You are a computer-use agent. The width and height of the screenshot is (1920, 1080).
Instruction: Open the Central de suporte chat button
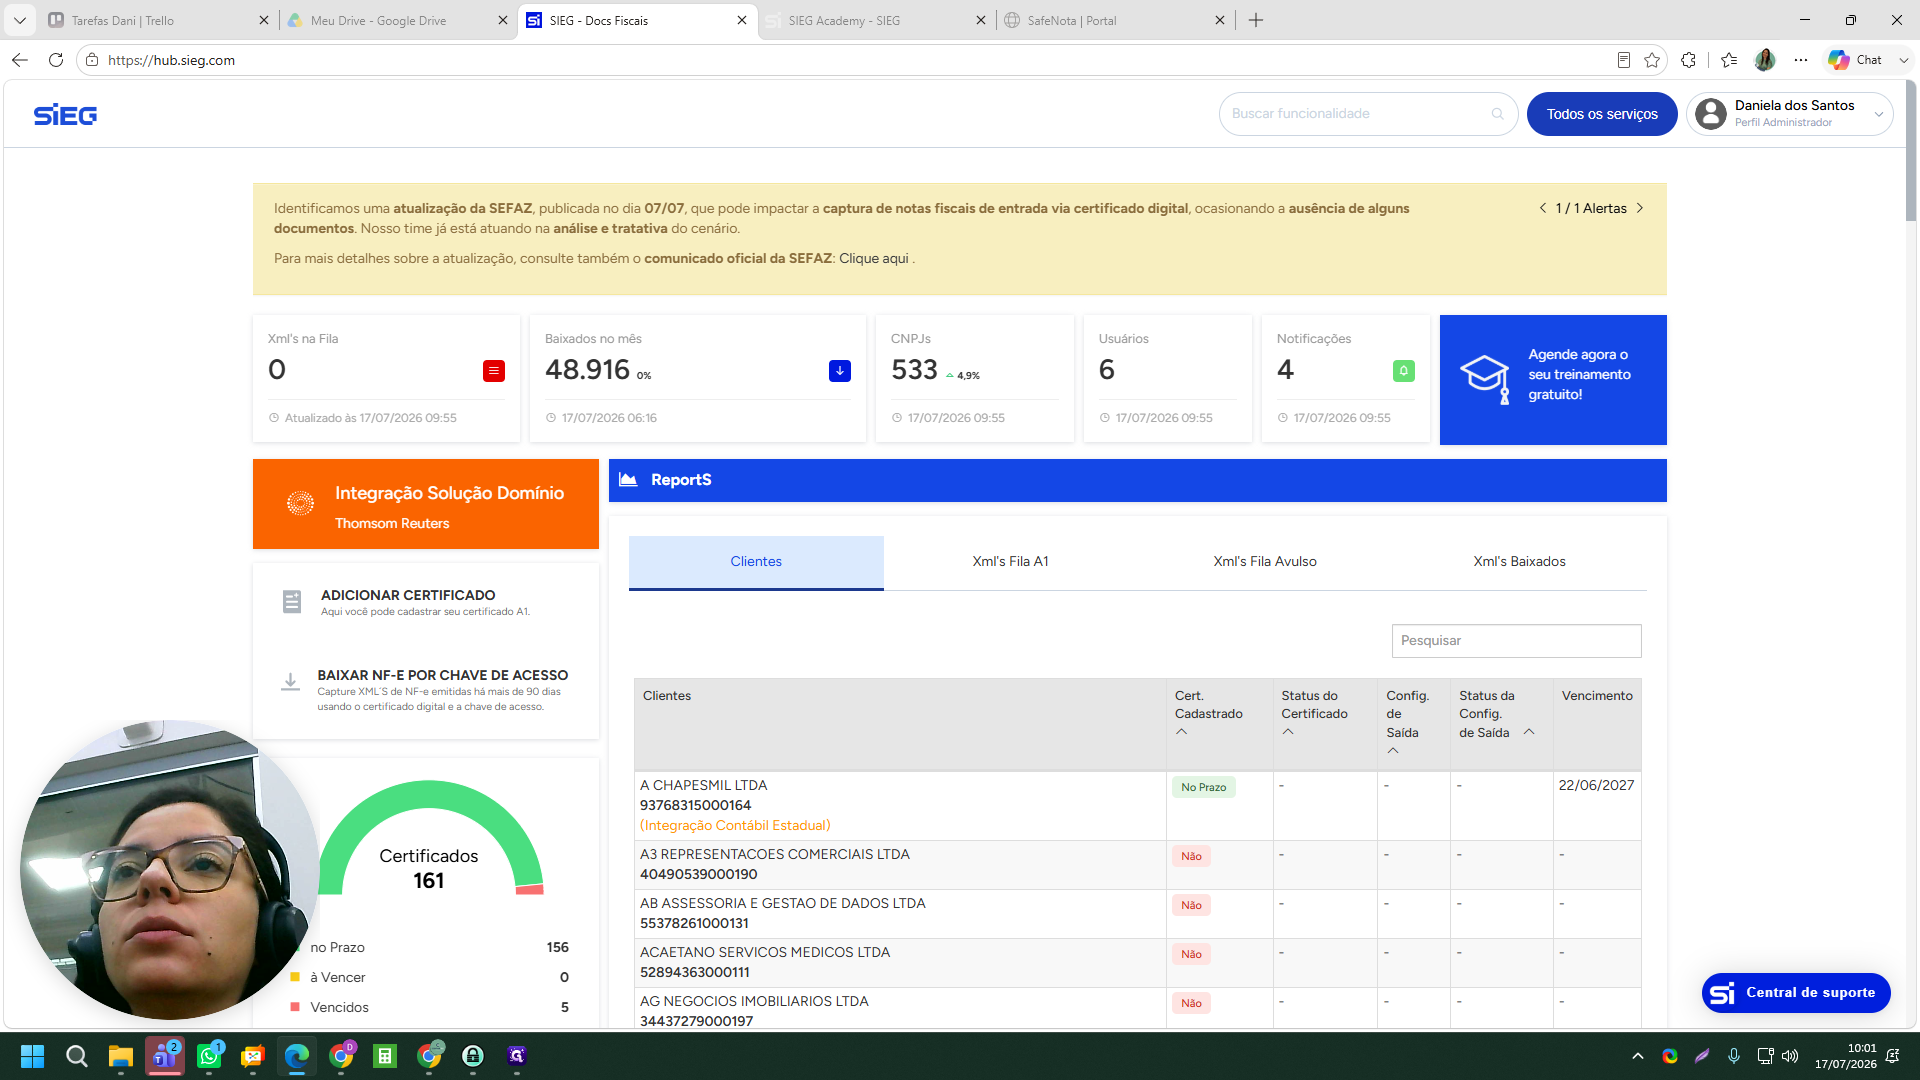tap(1796, 993)
